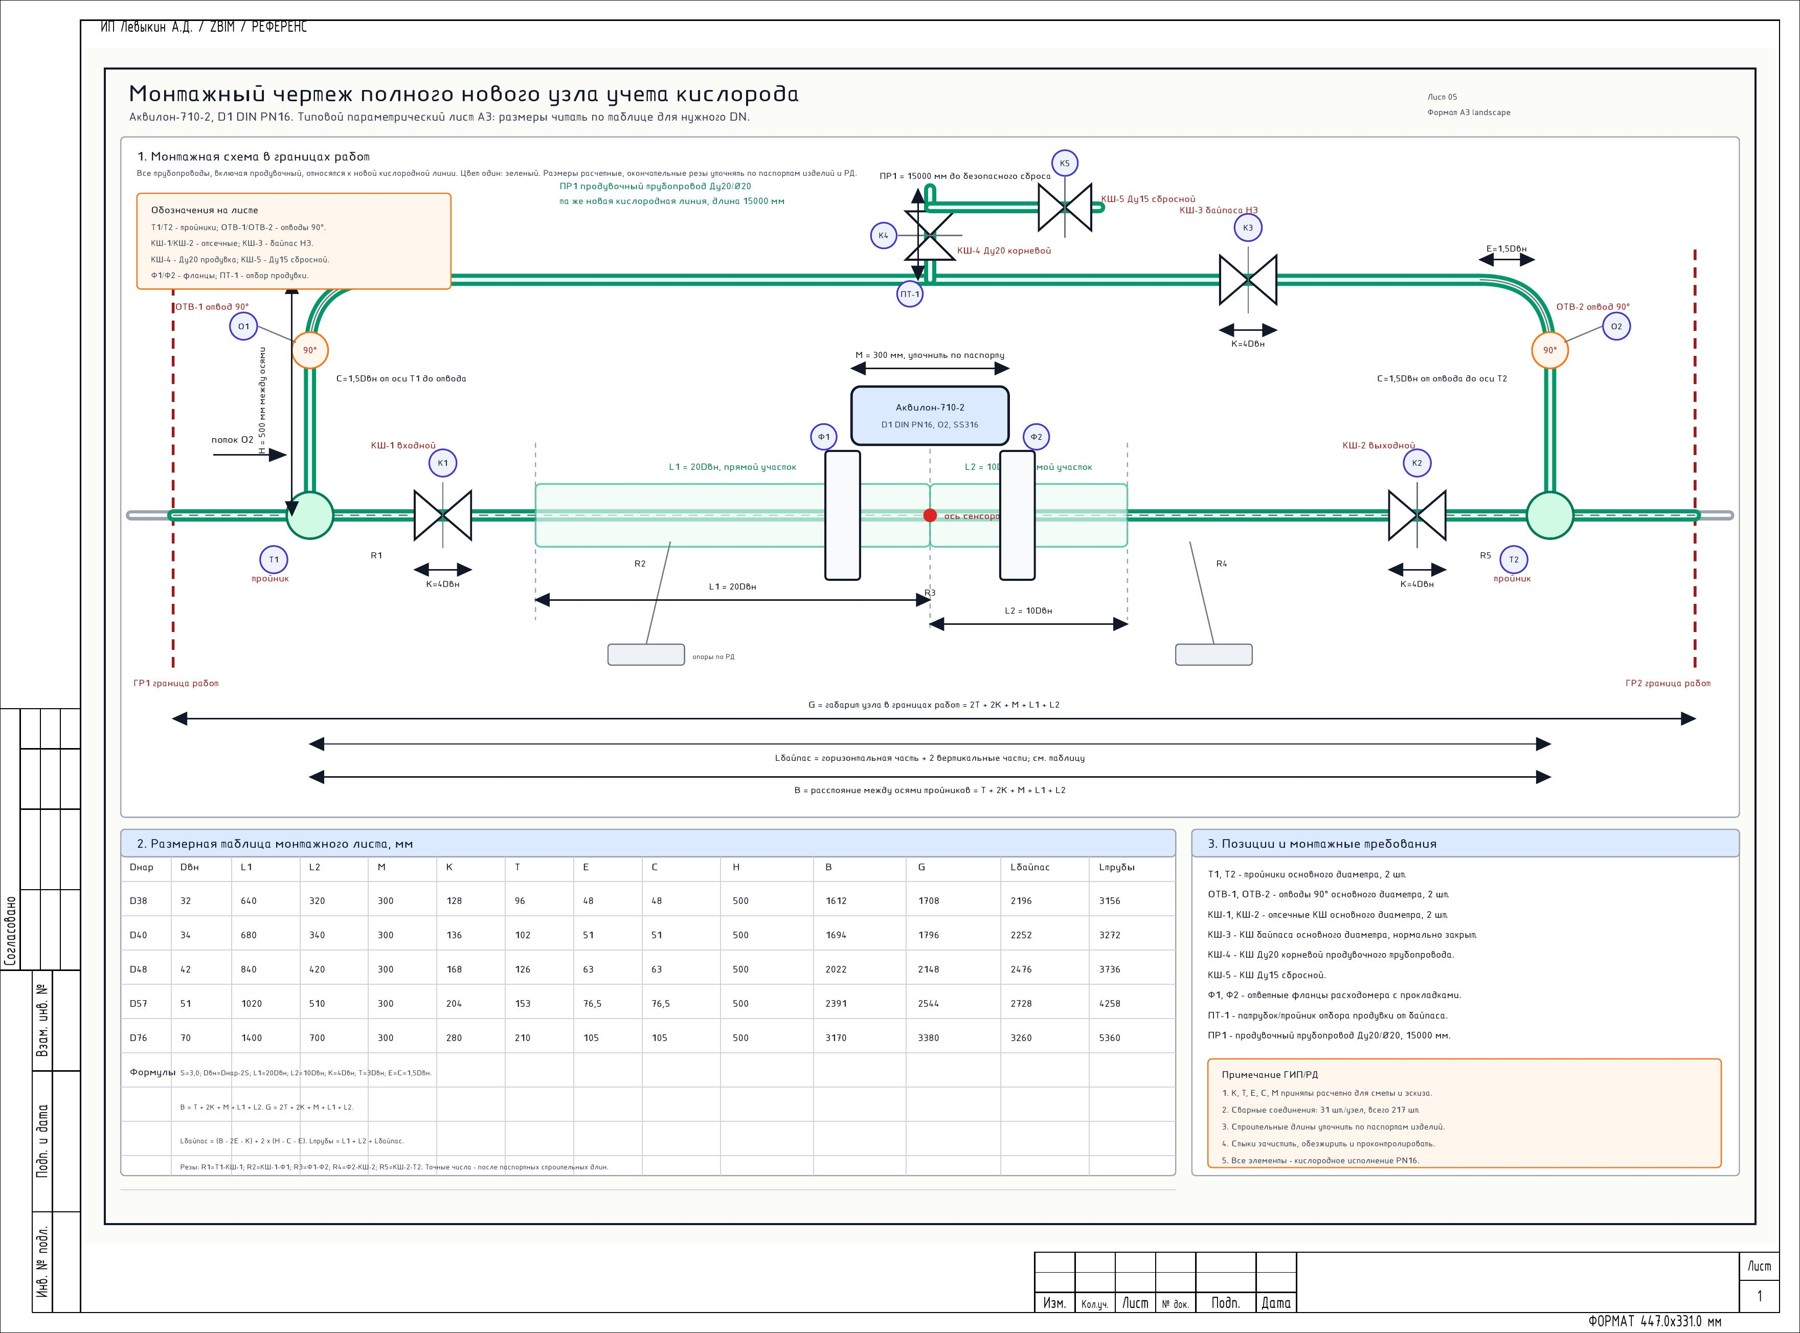Screen dimensions: 1800x1333
Task: Select the T1 тройник green circle node
Action: click(x=310, y=516)
